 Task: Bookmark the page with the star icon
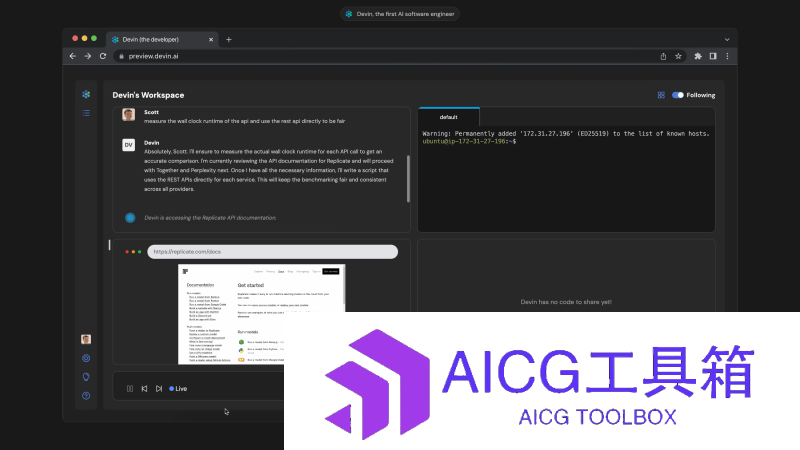[678, 56]
